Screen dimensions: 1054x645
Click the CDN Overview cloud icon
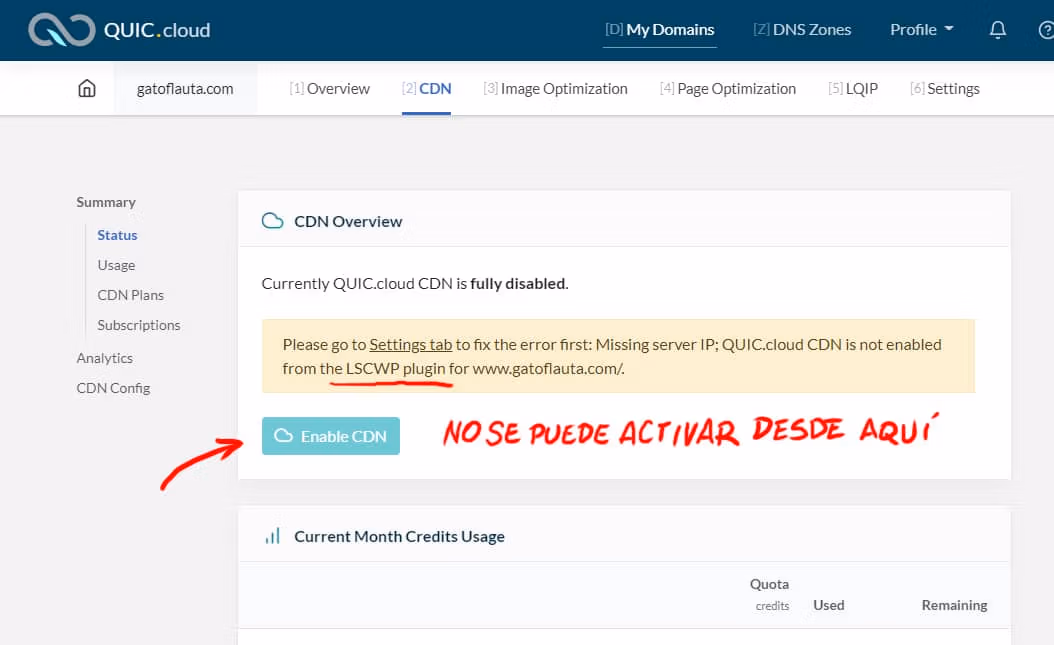click(x=272, y=221)
